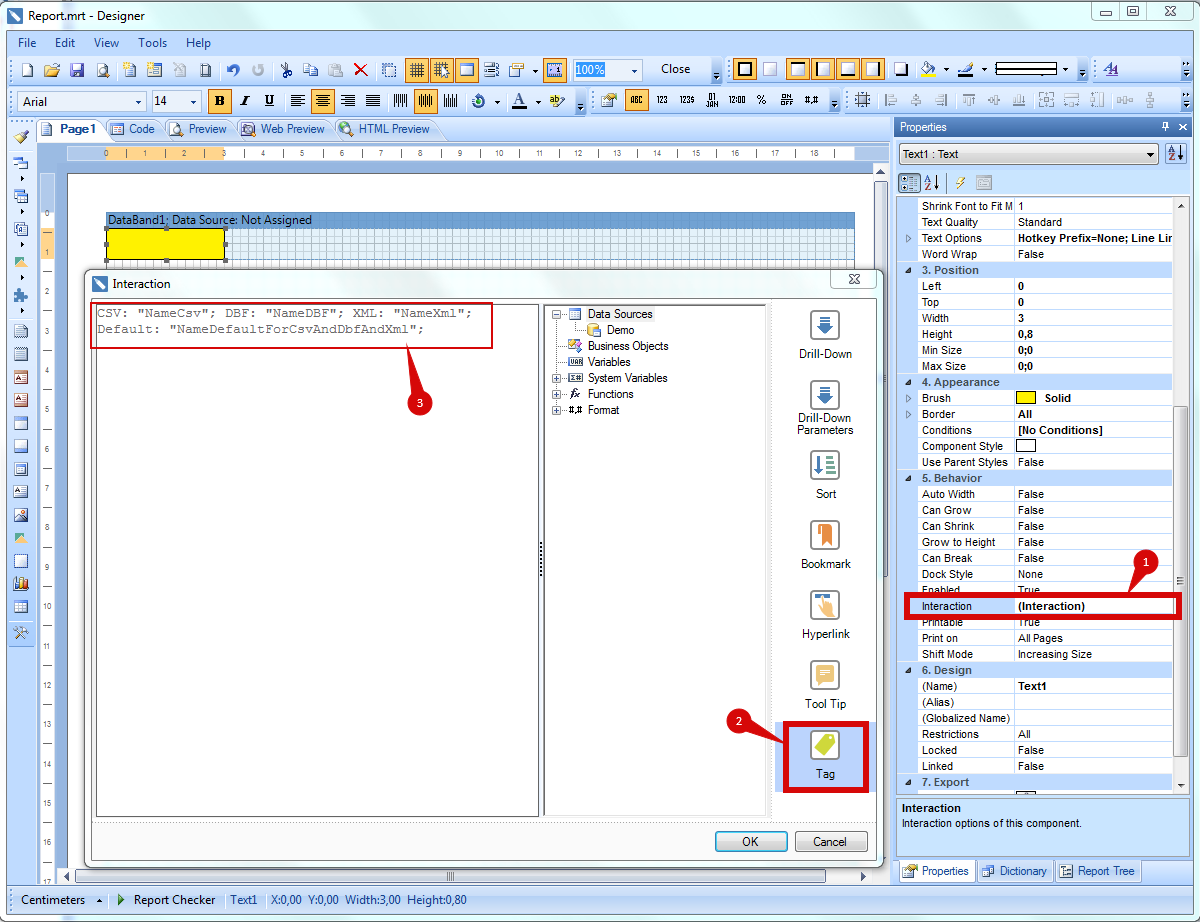Toggle the border shadow button
Screen dimensions: 1200x922
click(901, 69)
